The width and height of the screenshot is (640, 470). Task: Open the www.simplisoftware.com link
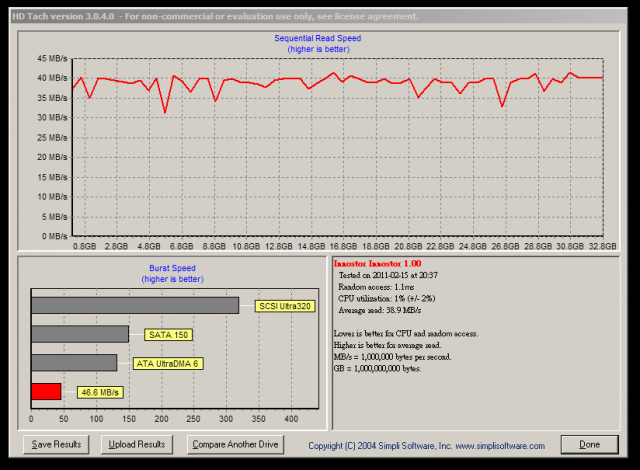click(x=500, y=446)
